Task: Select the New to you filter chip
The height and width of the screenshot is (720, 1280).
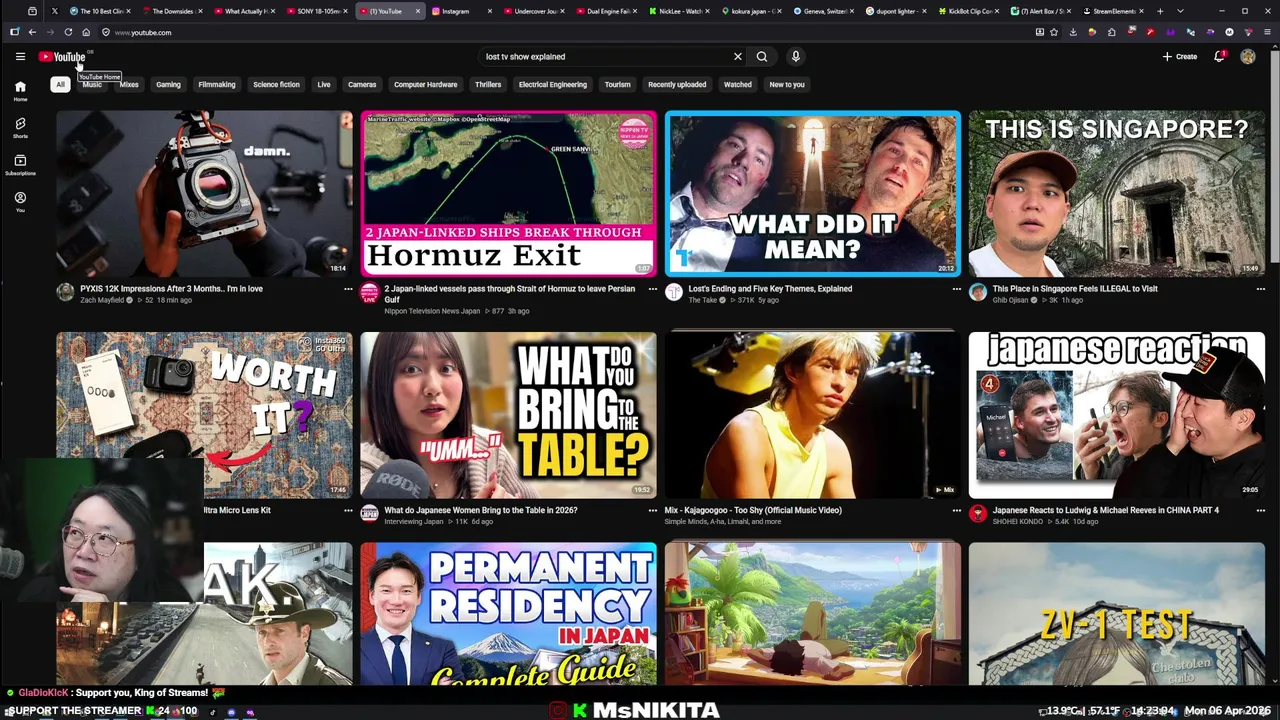Action: coord(787,85)
